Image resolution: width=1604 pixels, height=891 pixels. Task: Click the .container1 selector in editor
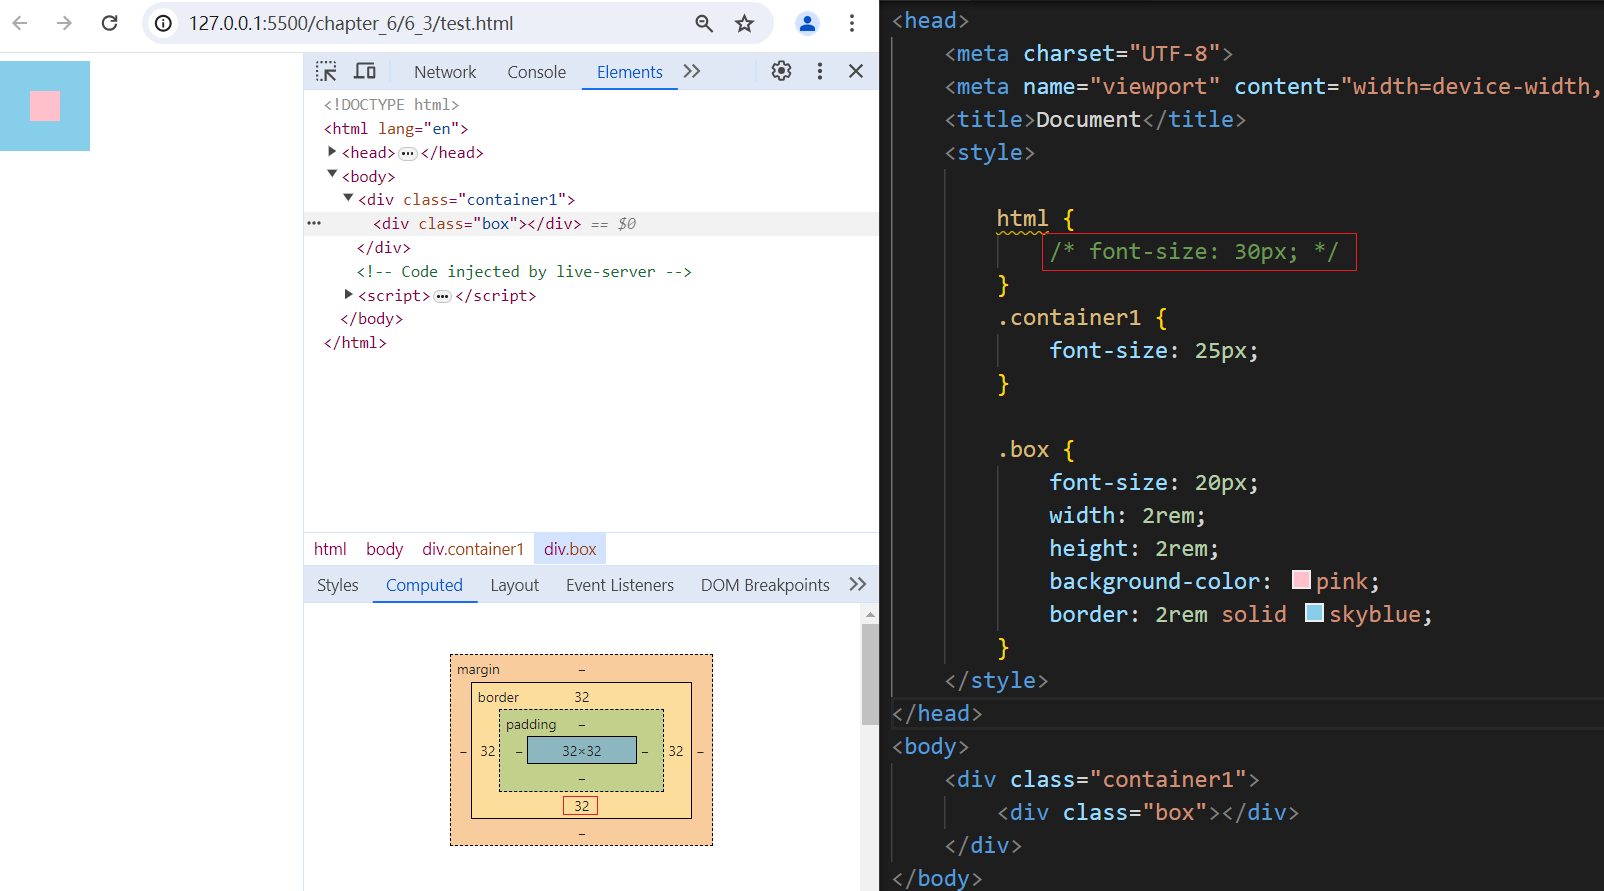click(x=1069, y=317)
